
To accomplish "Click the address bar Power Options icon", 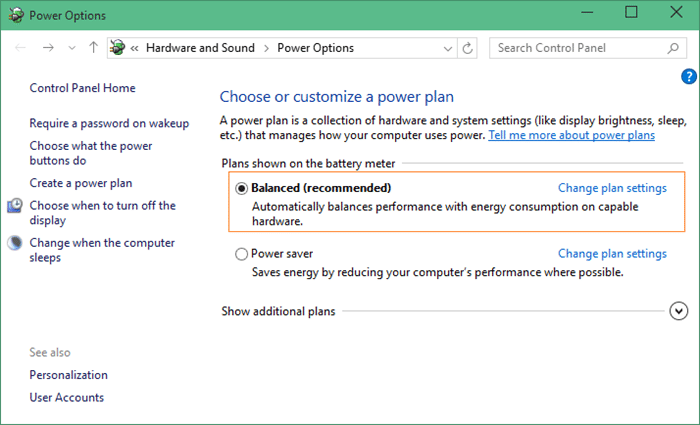I will click(118, 47).
